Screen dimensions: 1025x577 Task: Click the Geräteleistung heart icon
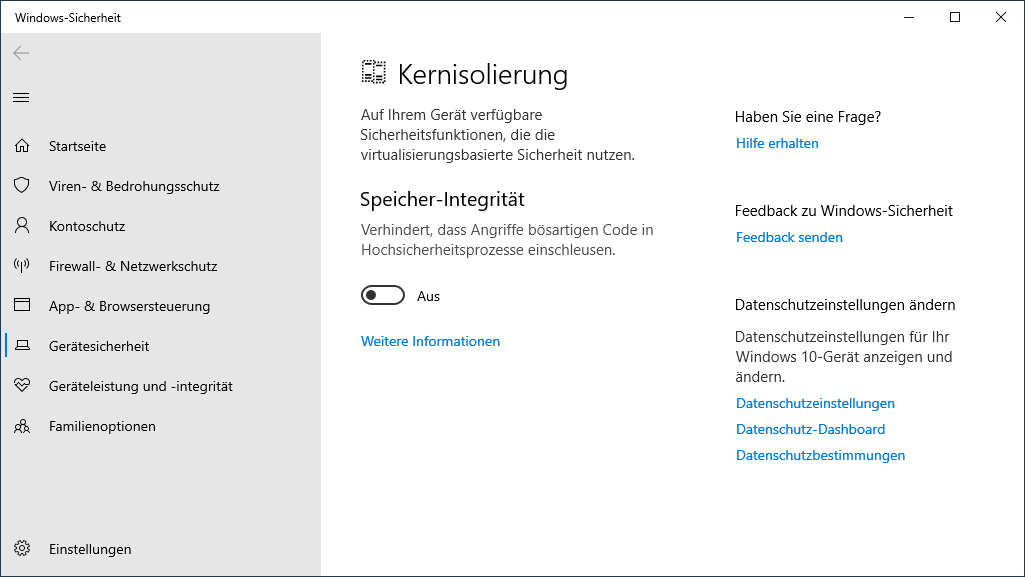tap(21, 386)
